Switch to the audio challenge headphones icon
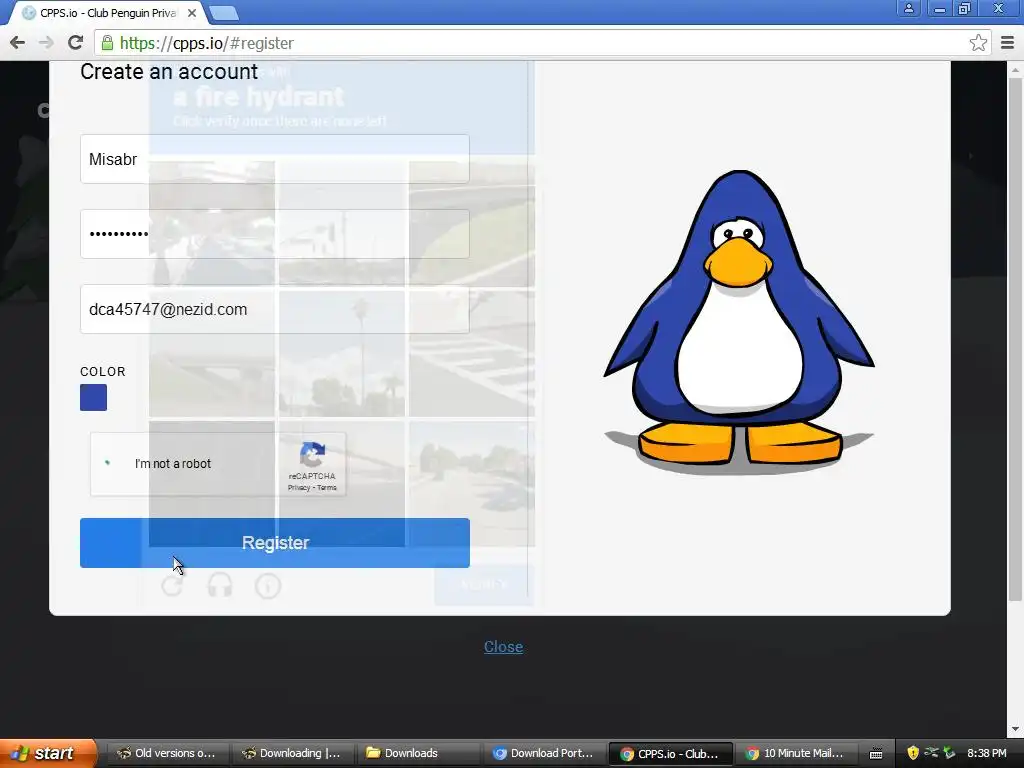1024x768 pixels. [x=220, y=585]
